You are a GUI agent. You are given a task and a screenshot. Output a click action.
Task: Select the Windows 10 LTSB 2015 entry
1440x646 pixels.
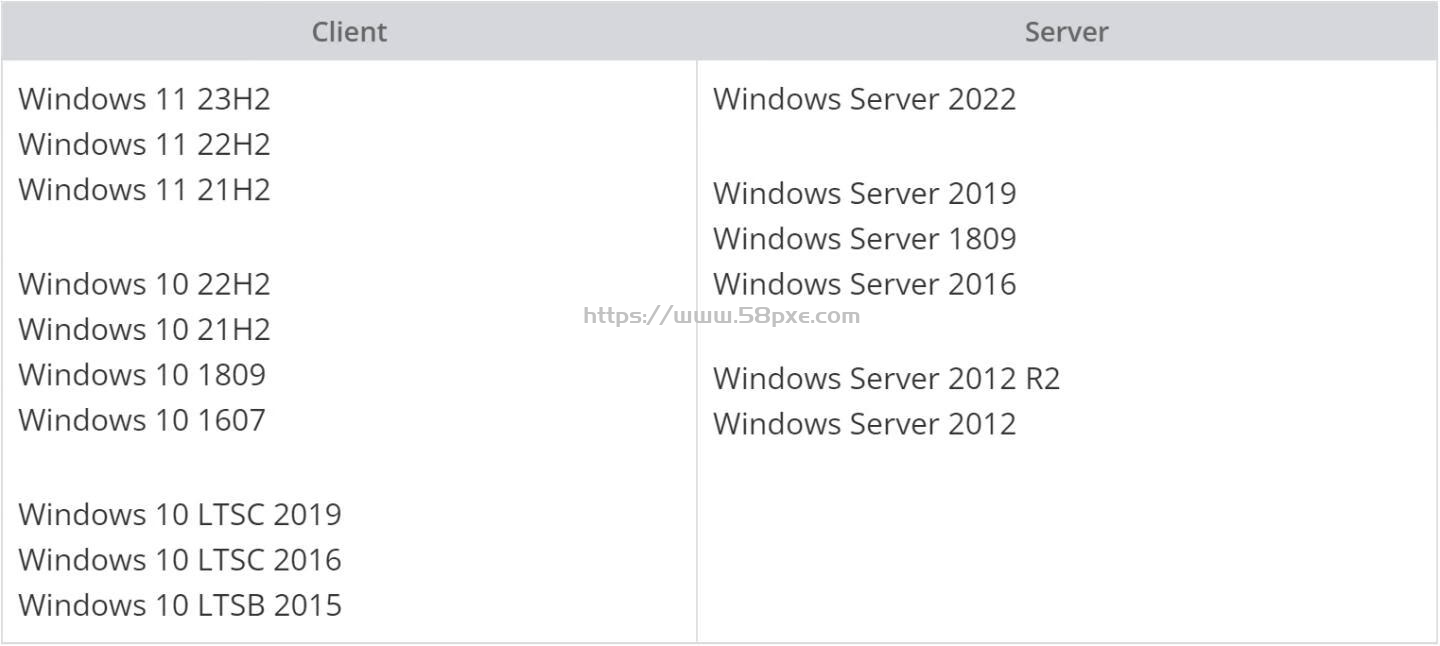pos(180,605)
